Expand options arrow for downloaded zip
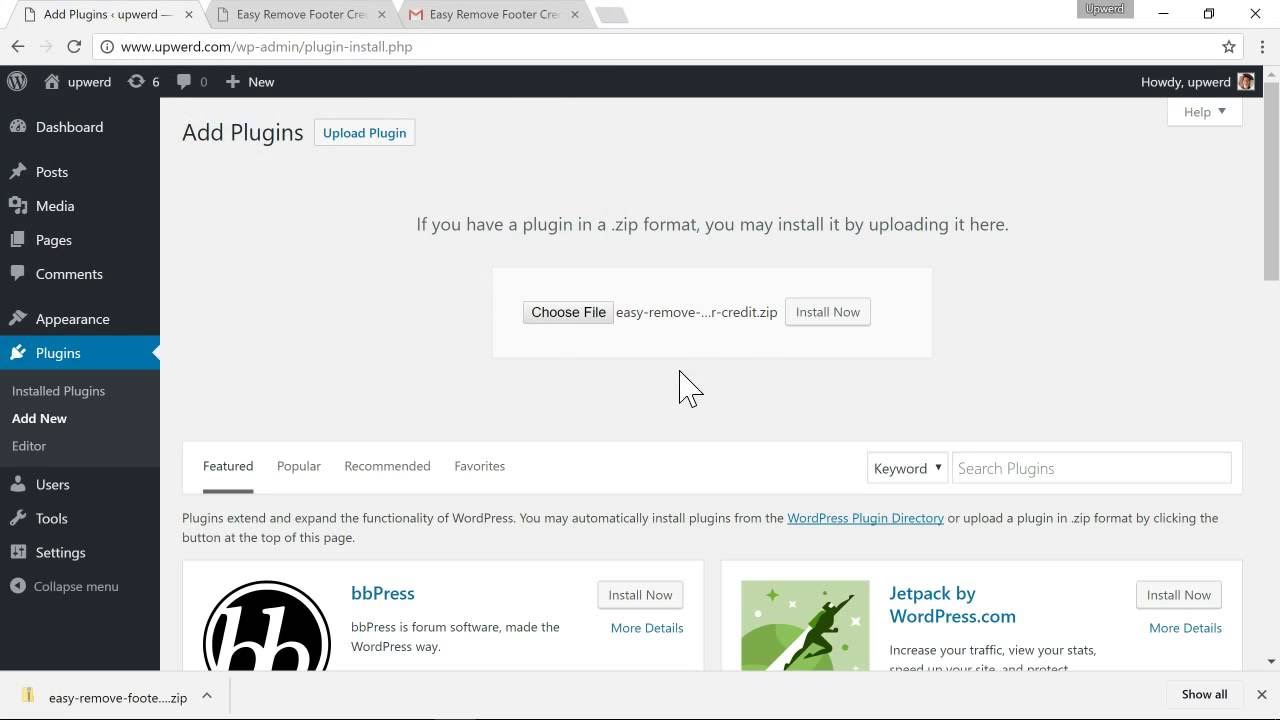Image resolution: width=1280 pixels, height=720 pixels. [207, 695]
